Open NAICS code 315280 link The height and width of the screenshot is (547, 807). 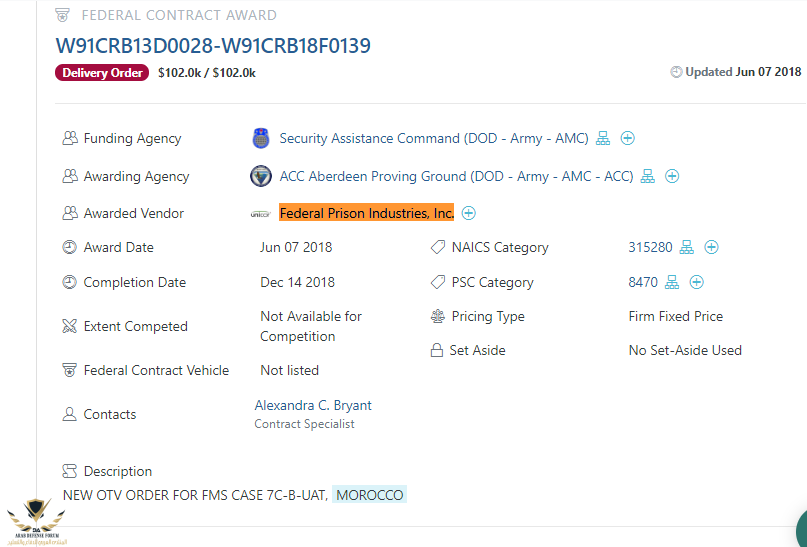coord(650,248)
